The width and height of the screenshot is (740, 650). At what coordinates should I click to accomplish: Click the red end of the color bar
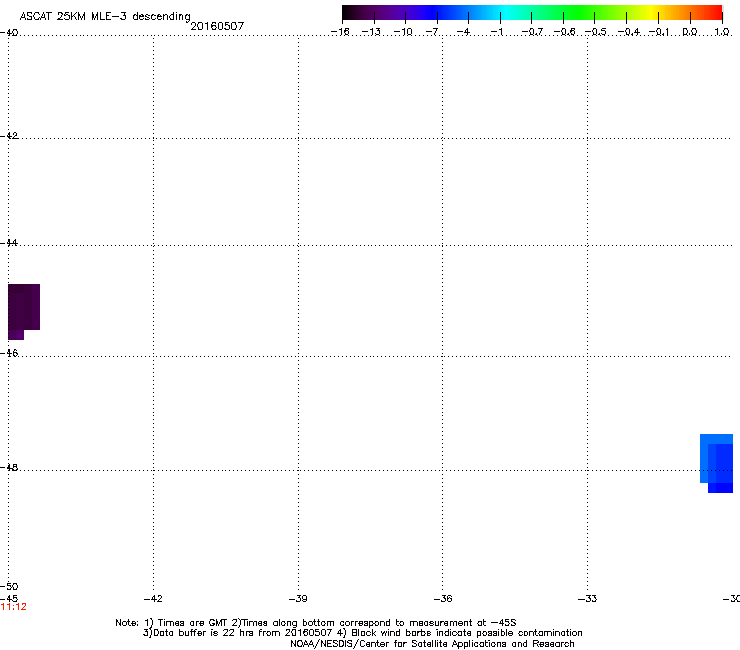715,13
